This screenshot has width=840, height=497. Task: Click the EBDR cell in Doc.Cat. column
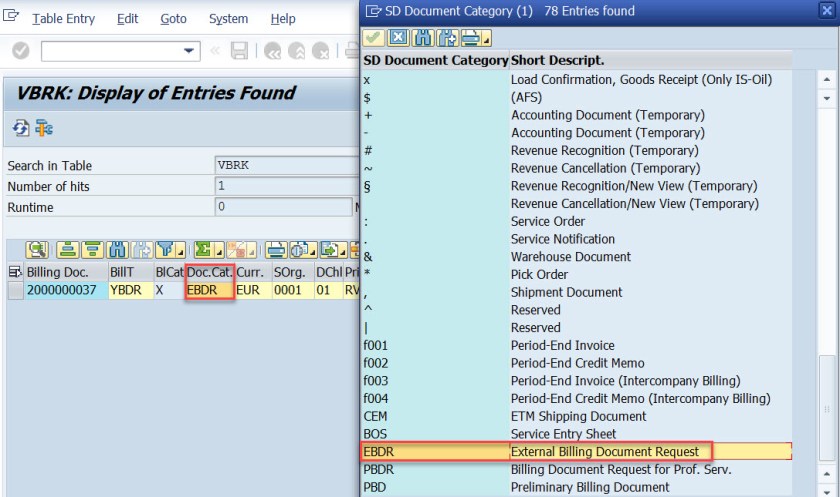(x=210, y=290)
